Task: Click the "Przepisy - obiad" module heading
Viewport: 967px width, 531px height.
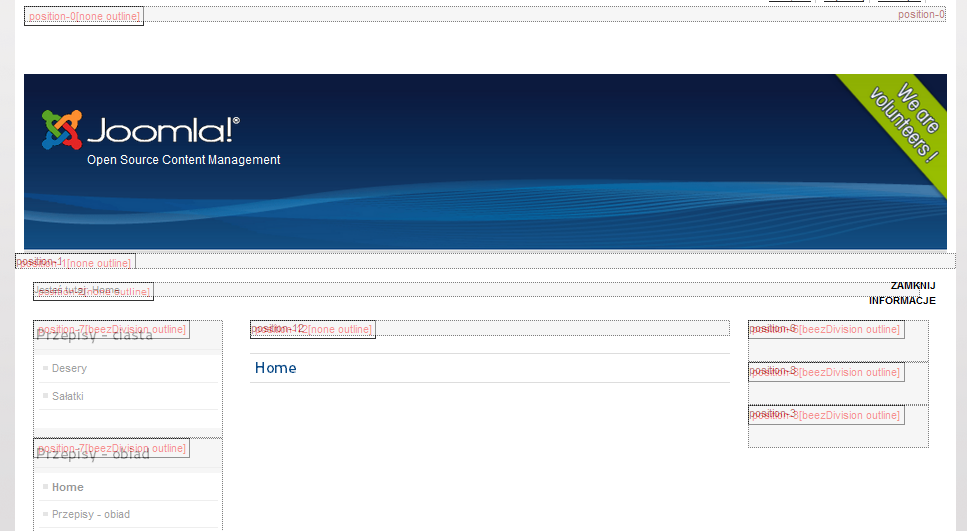Action: (x=93, y=454)
